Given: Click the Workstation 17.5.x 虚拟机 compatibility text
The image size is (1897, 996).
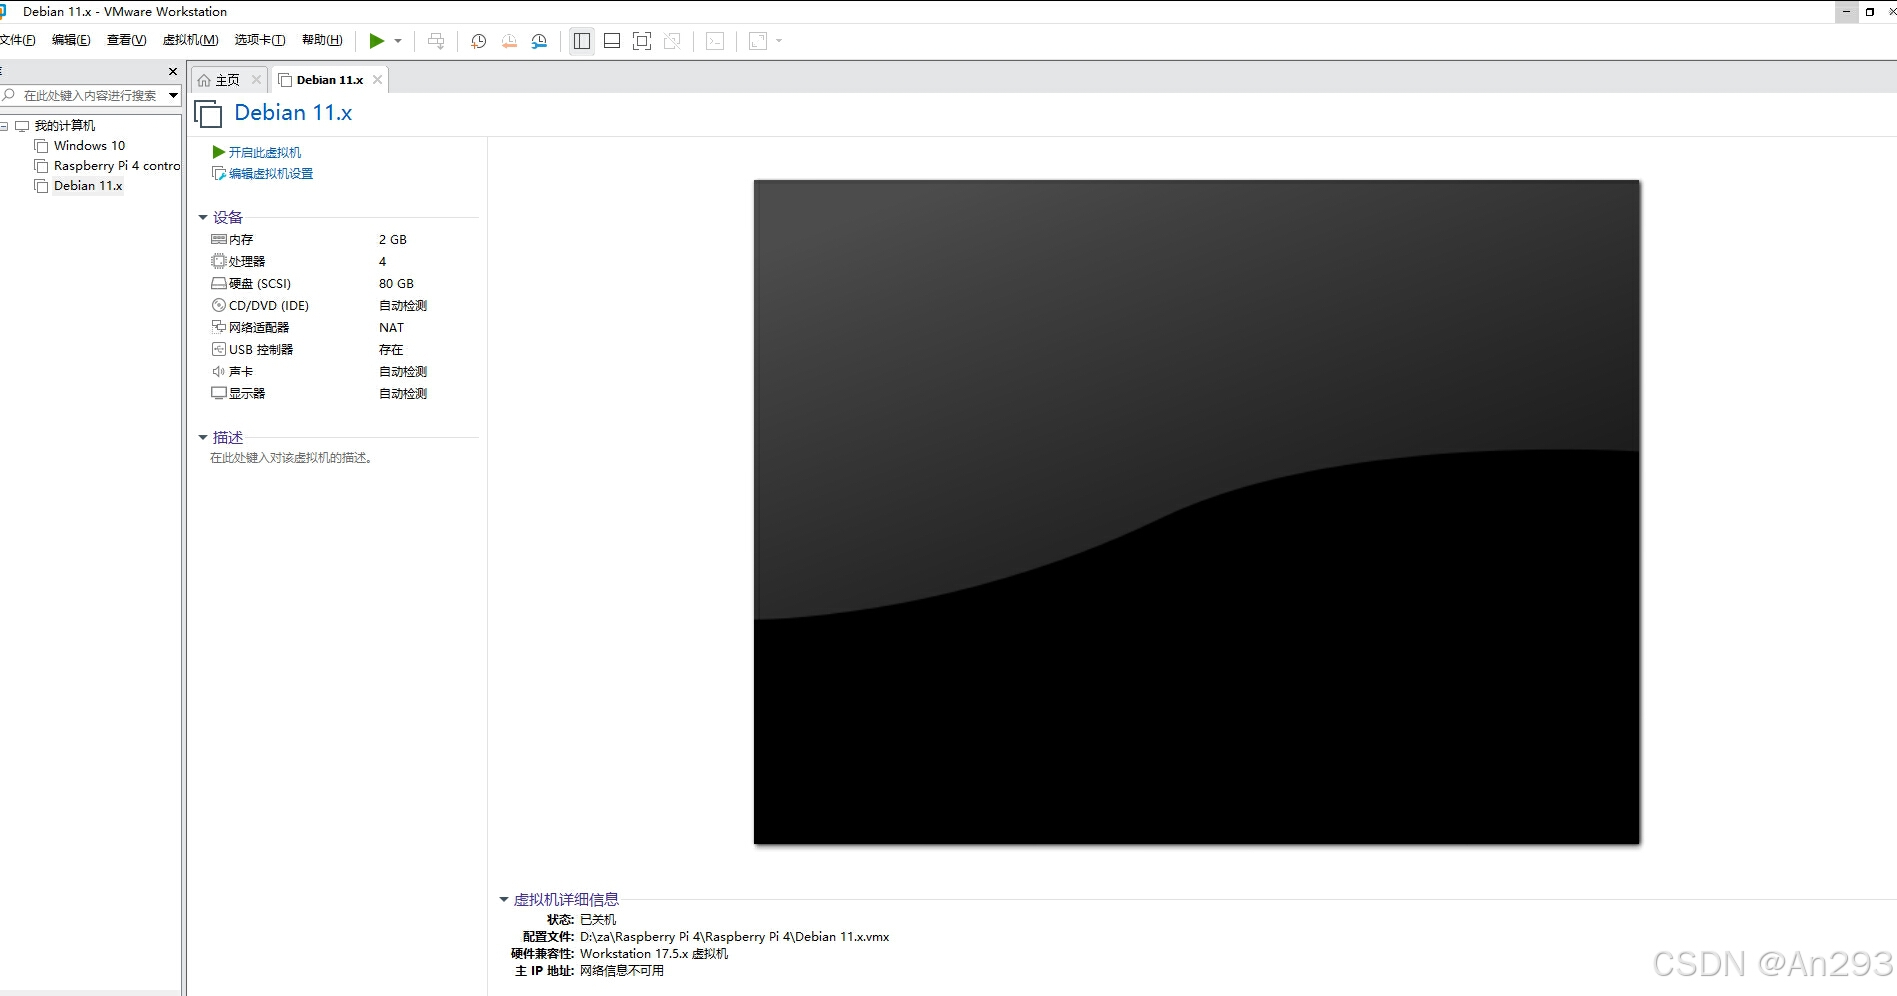Looking at the screenshot, I should [654, 954].
